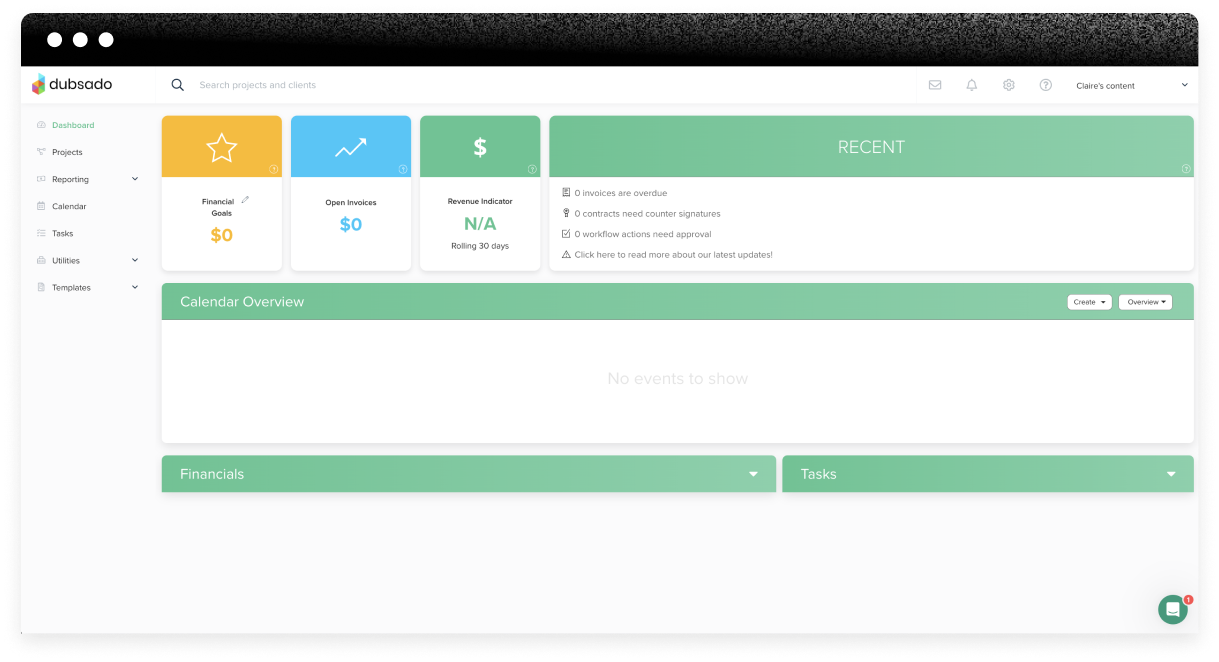Open the chat bubble widget icon

(x=1172, y=609)
